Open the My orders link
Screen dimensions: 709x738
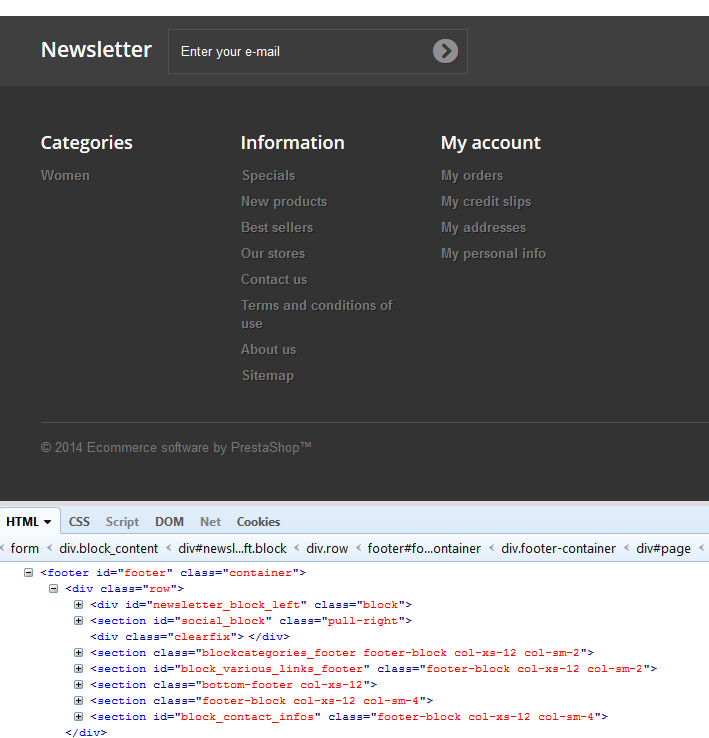coord(472,175)
